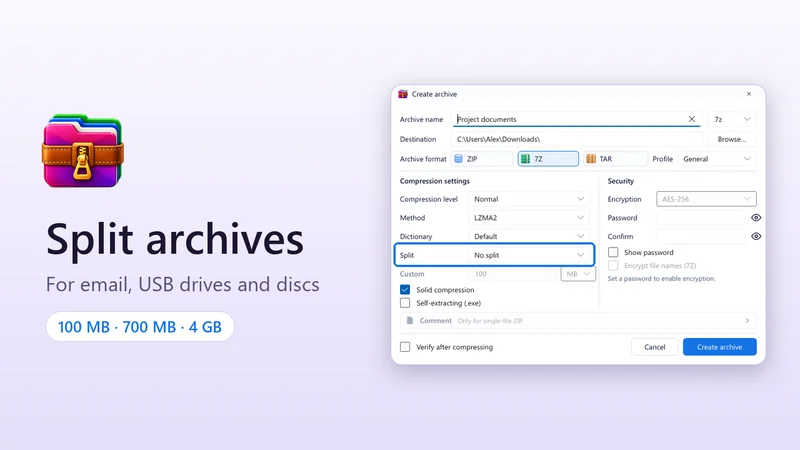Enable Verify after compressing checkbox
Screen dimensions: 800x450
tap(405, 347)
